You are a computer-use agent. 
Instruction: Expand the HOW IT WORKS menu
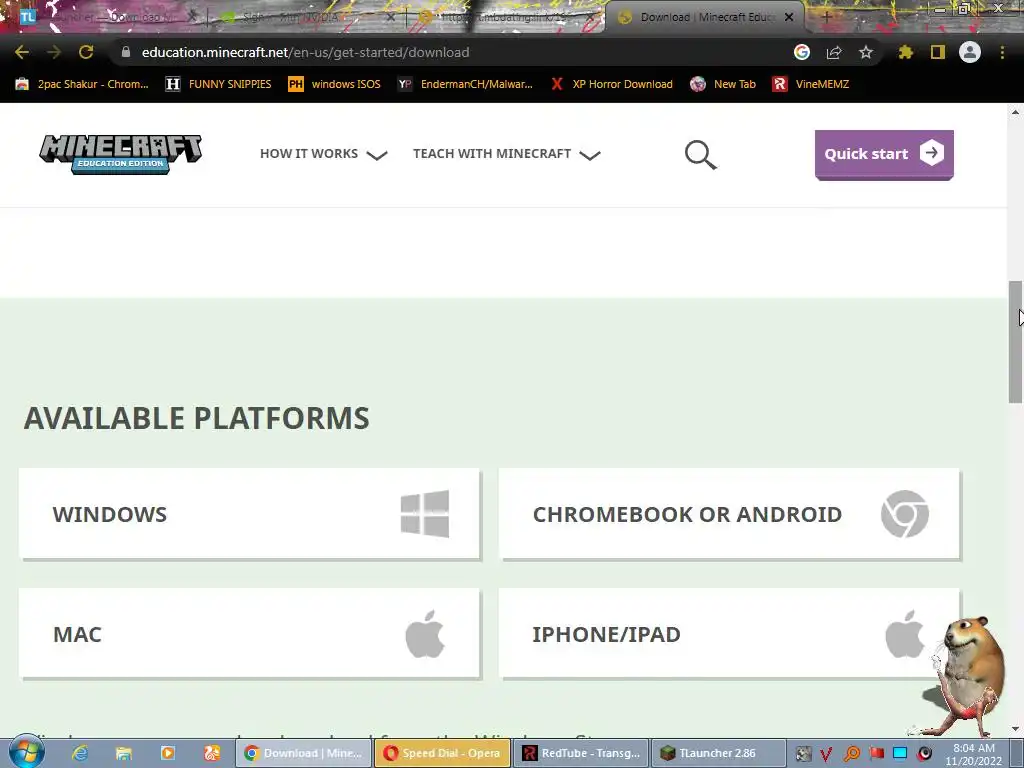323,154
